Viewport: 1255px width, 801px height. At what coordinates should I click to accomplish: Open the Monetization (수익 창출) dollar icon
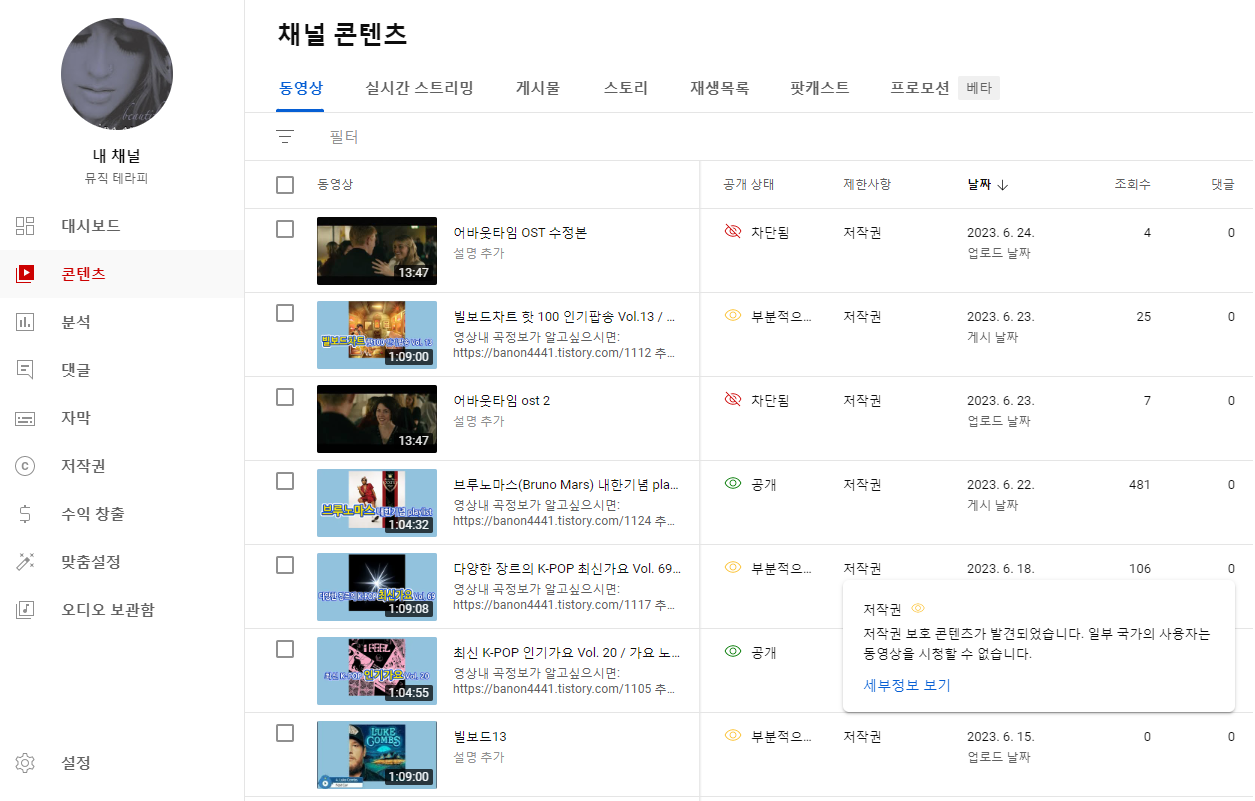coord(26,514)
